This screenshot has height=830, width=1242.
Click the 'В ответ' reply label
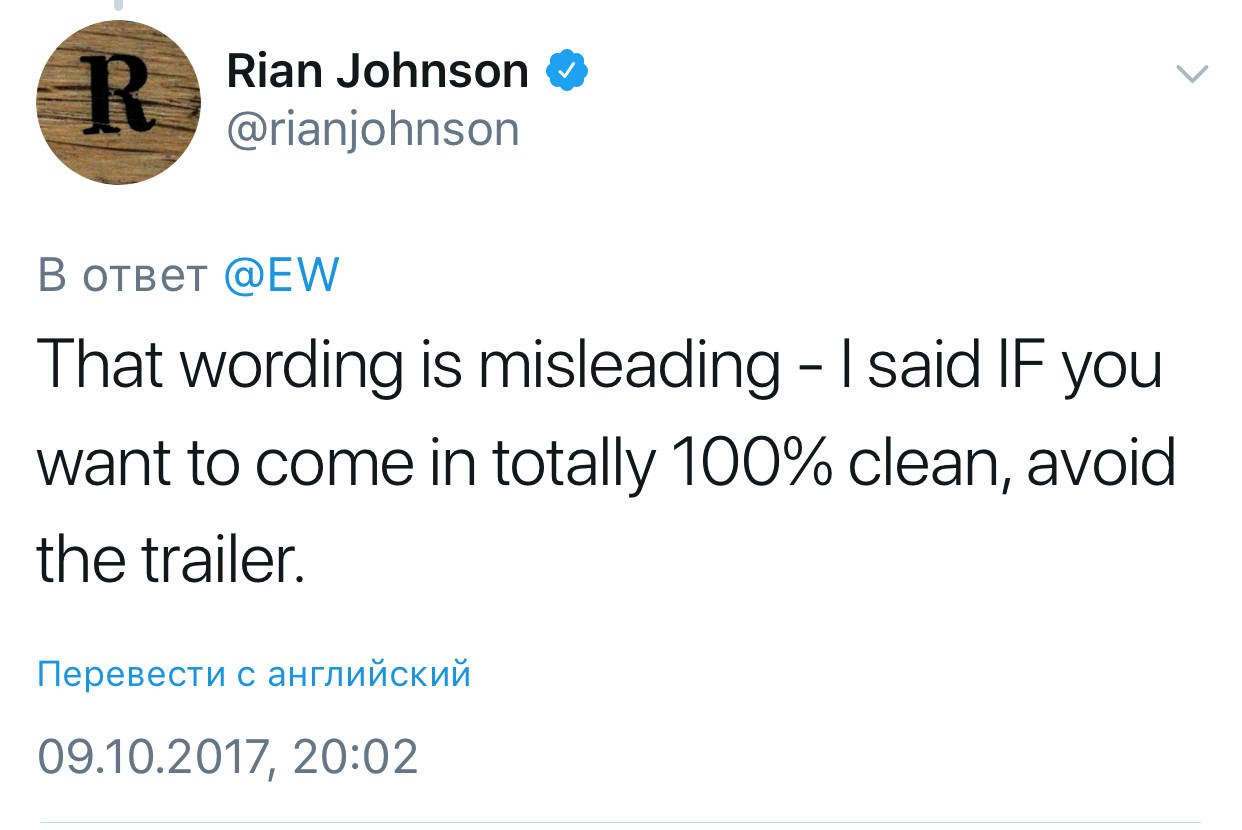coord(123,275)
